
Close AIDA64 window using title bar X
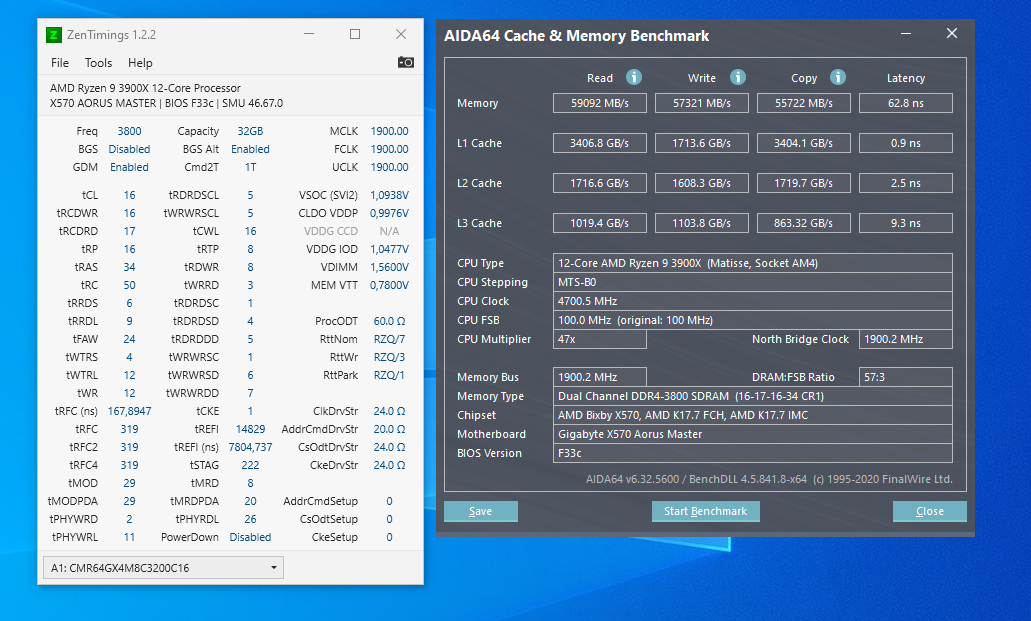(951, 34)
